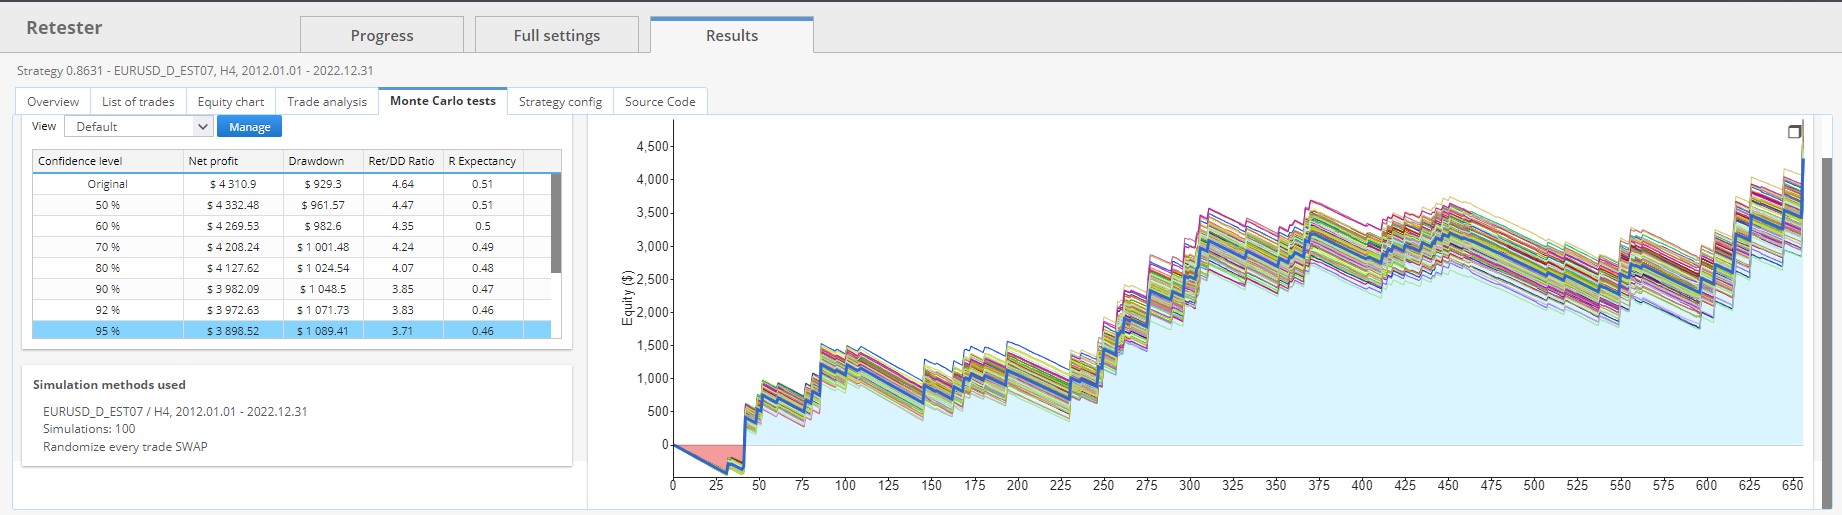
Task: Select the Monte Carlo tests tab
Action: (443, 100)
